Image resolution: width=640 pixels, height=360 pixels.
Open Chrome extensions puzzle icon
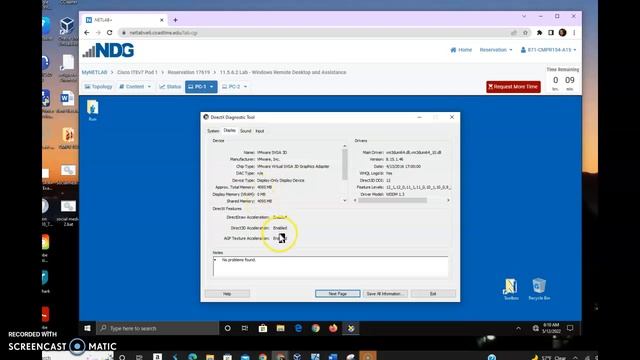coord(540,33)
